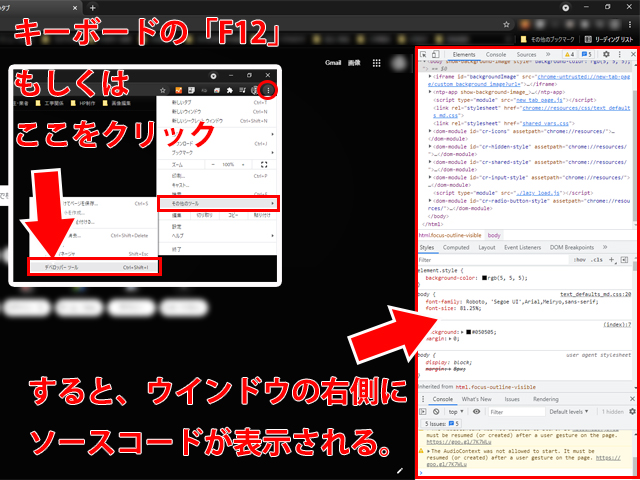Screen dimensions: 640x480
Task: Select the Computed tab
Action: coord(456,247)
